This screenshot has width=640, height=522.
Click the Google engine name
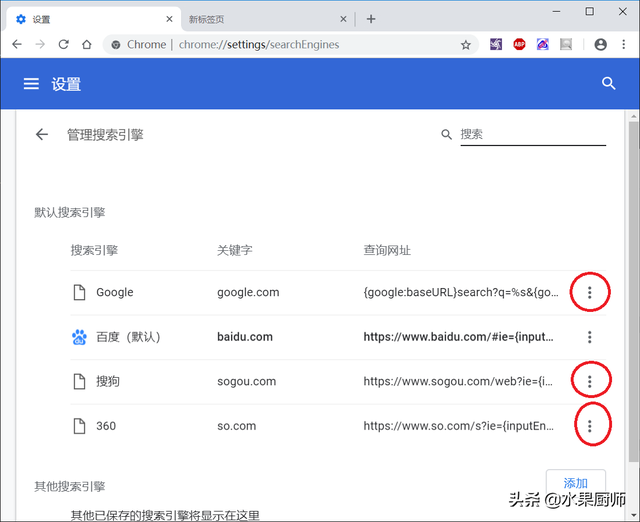115,292
